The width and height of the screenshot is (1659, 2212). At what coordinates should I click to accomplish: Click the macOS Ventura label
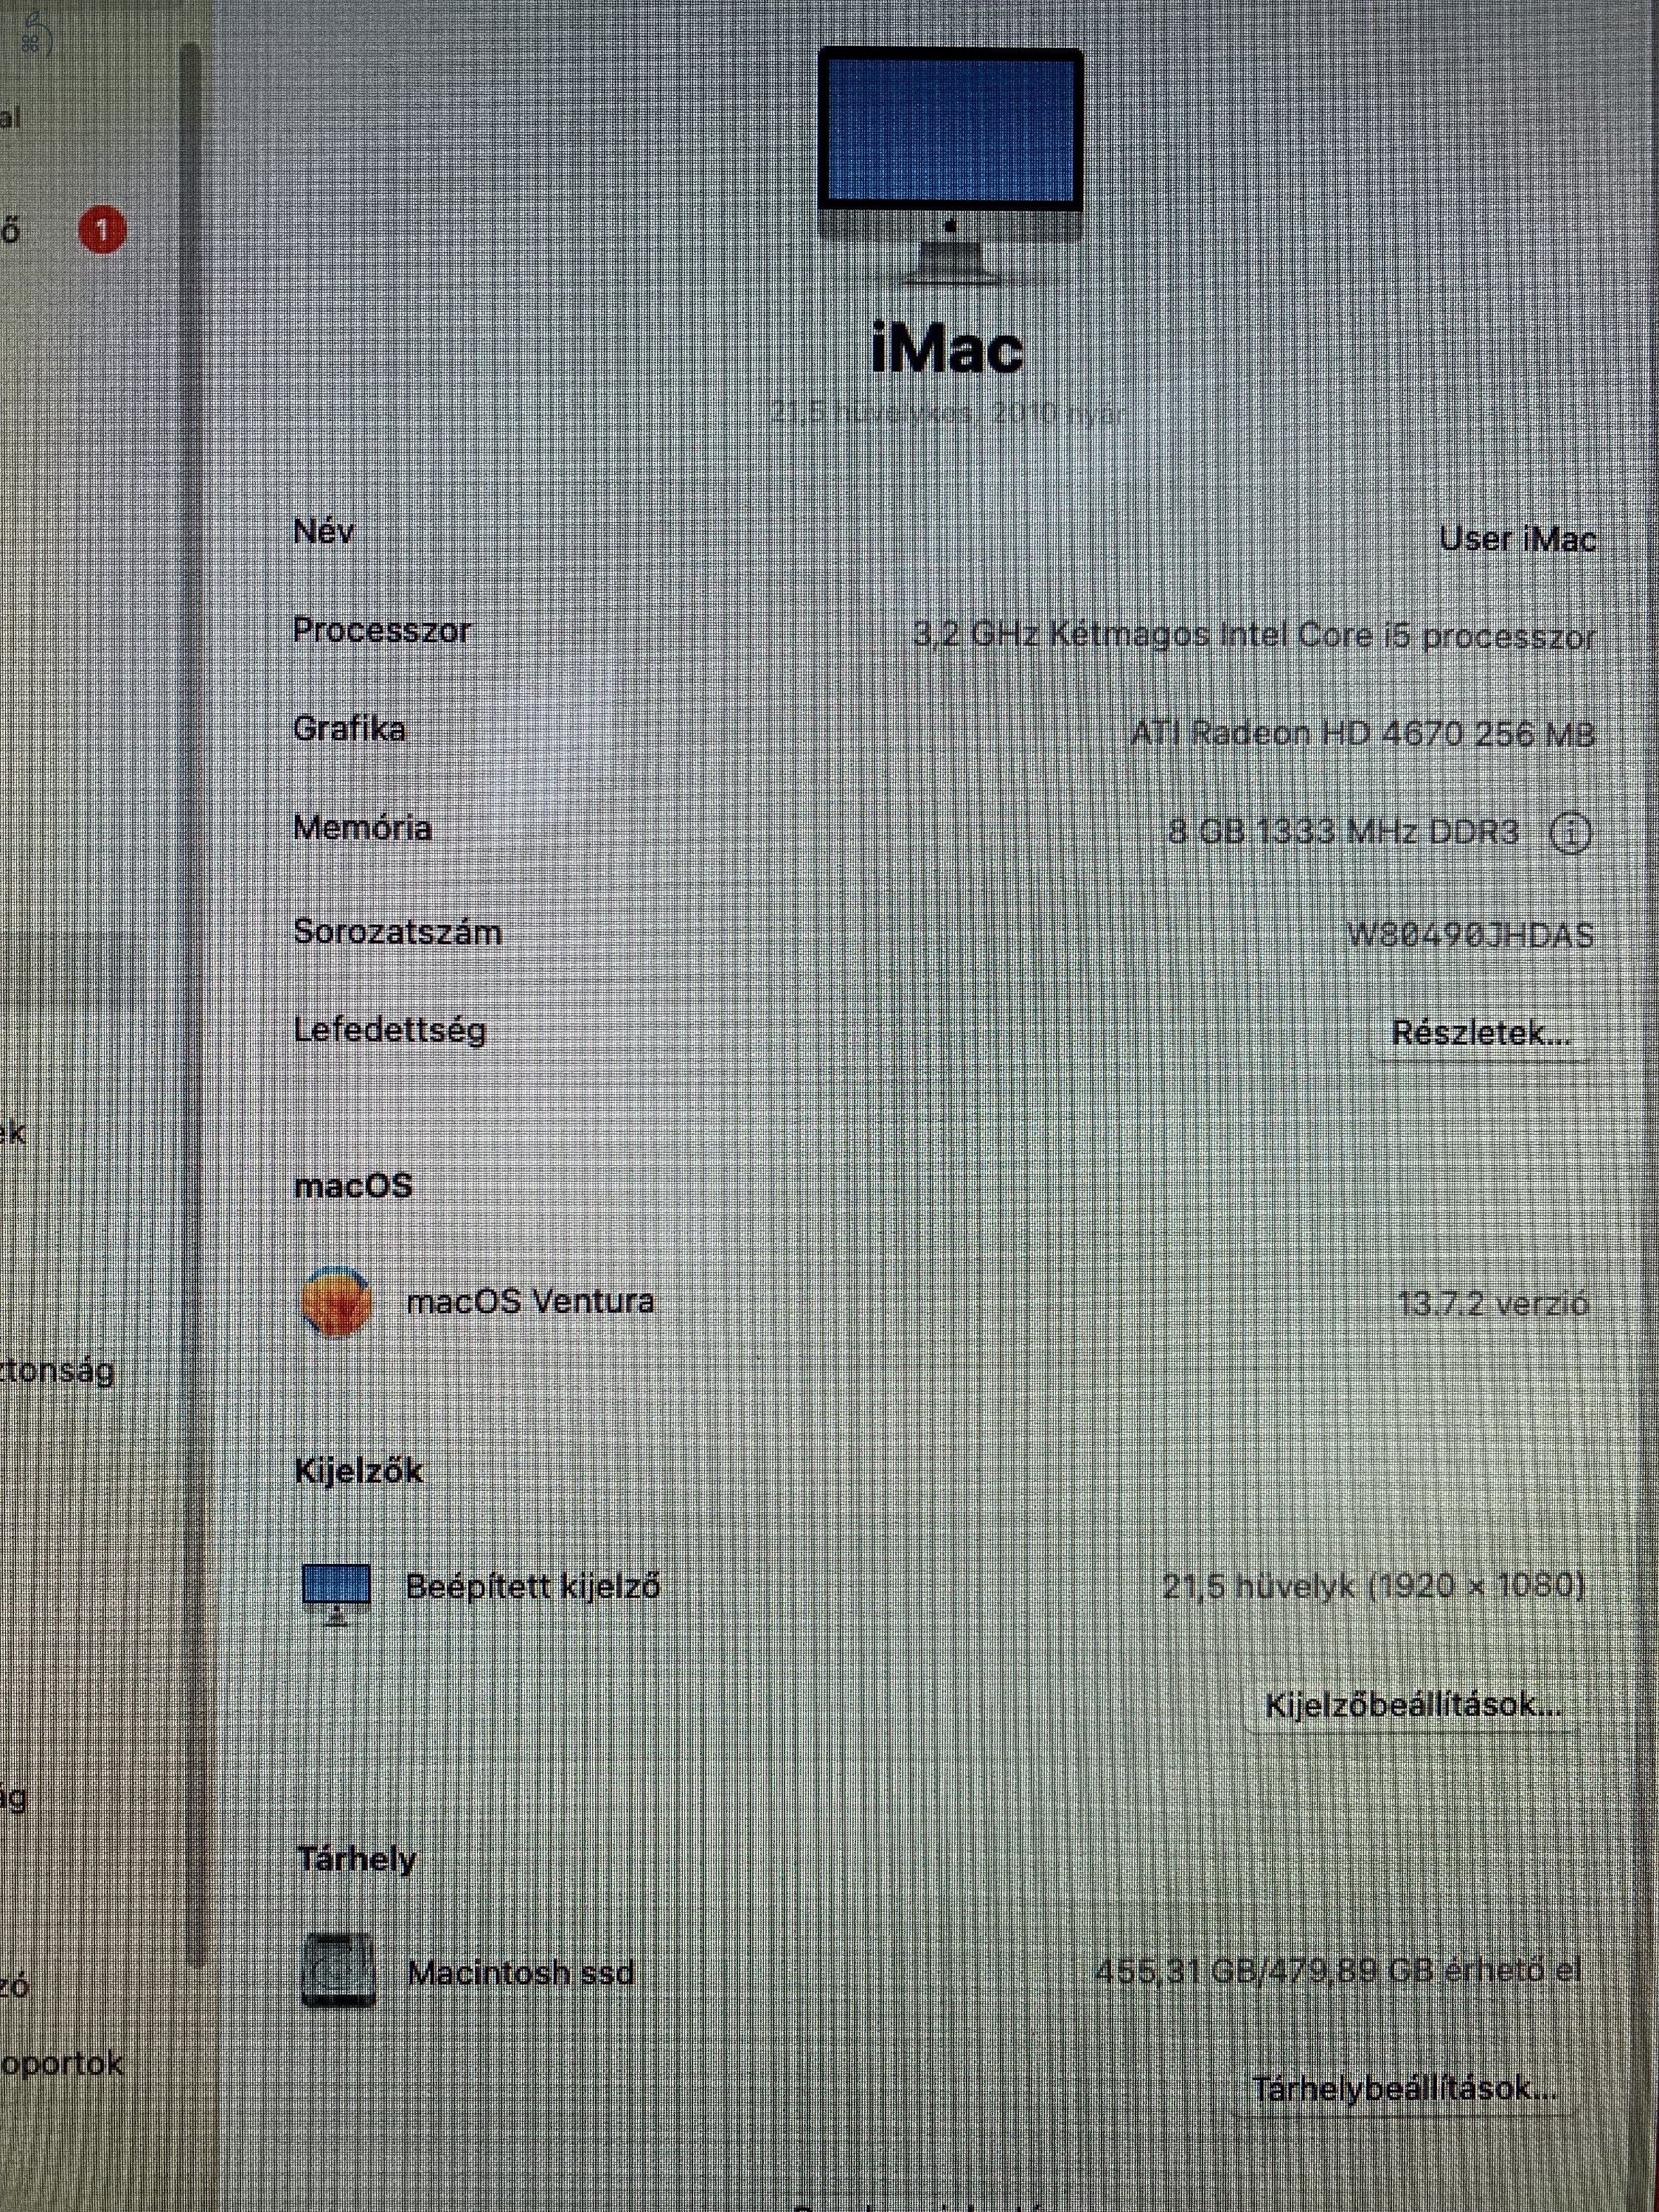coord(530,1301)
